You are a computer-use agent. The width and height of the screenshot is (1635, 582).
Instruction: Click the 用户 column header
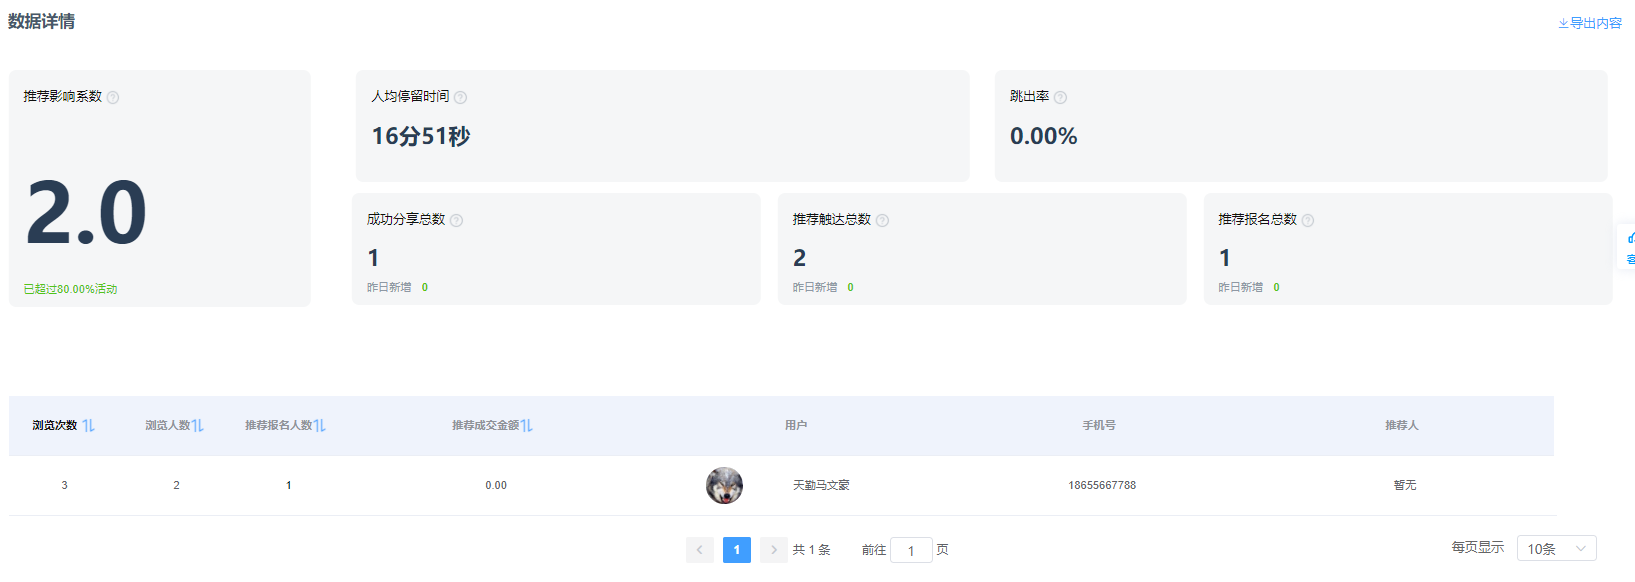pos(796,425)
